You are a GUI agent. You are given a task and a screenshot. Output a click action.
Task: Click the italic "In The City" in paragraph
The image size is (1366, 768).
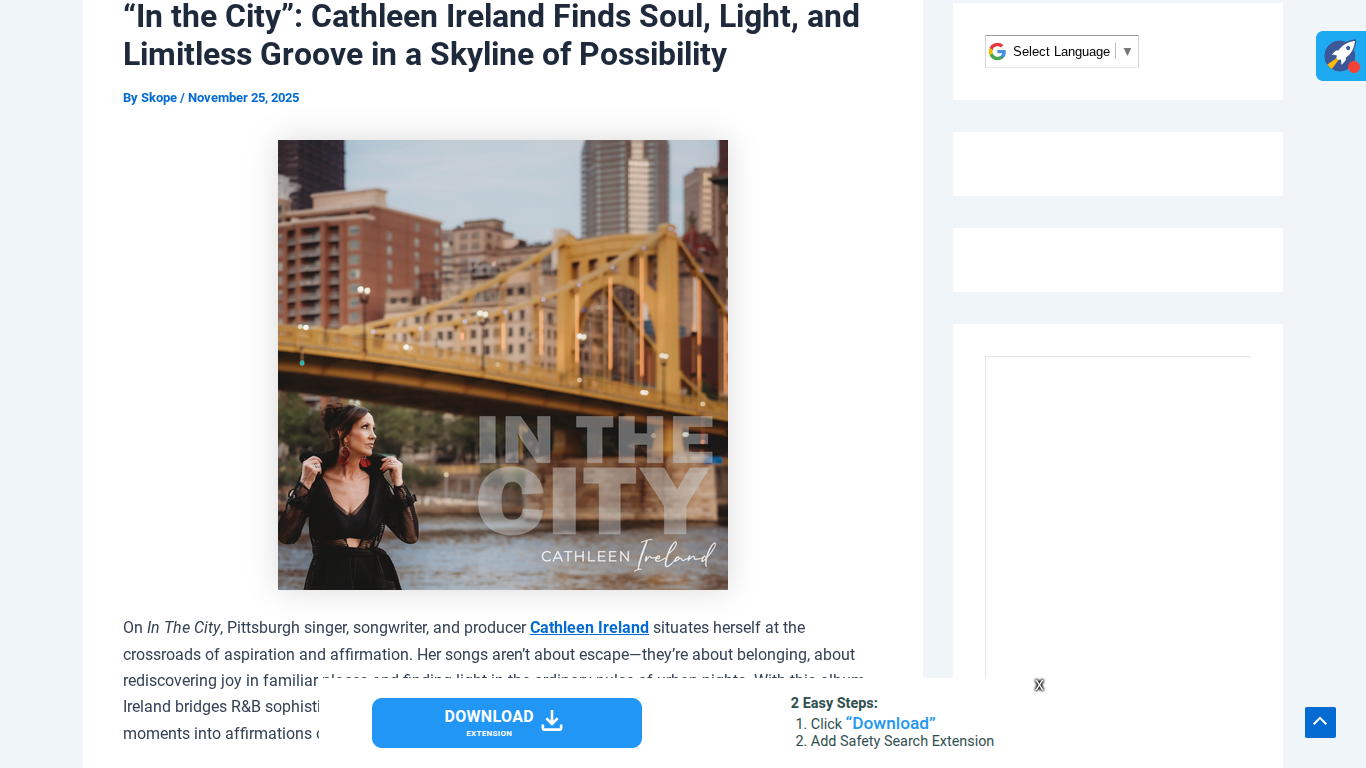(183, 628)
